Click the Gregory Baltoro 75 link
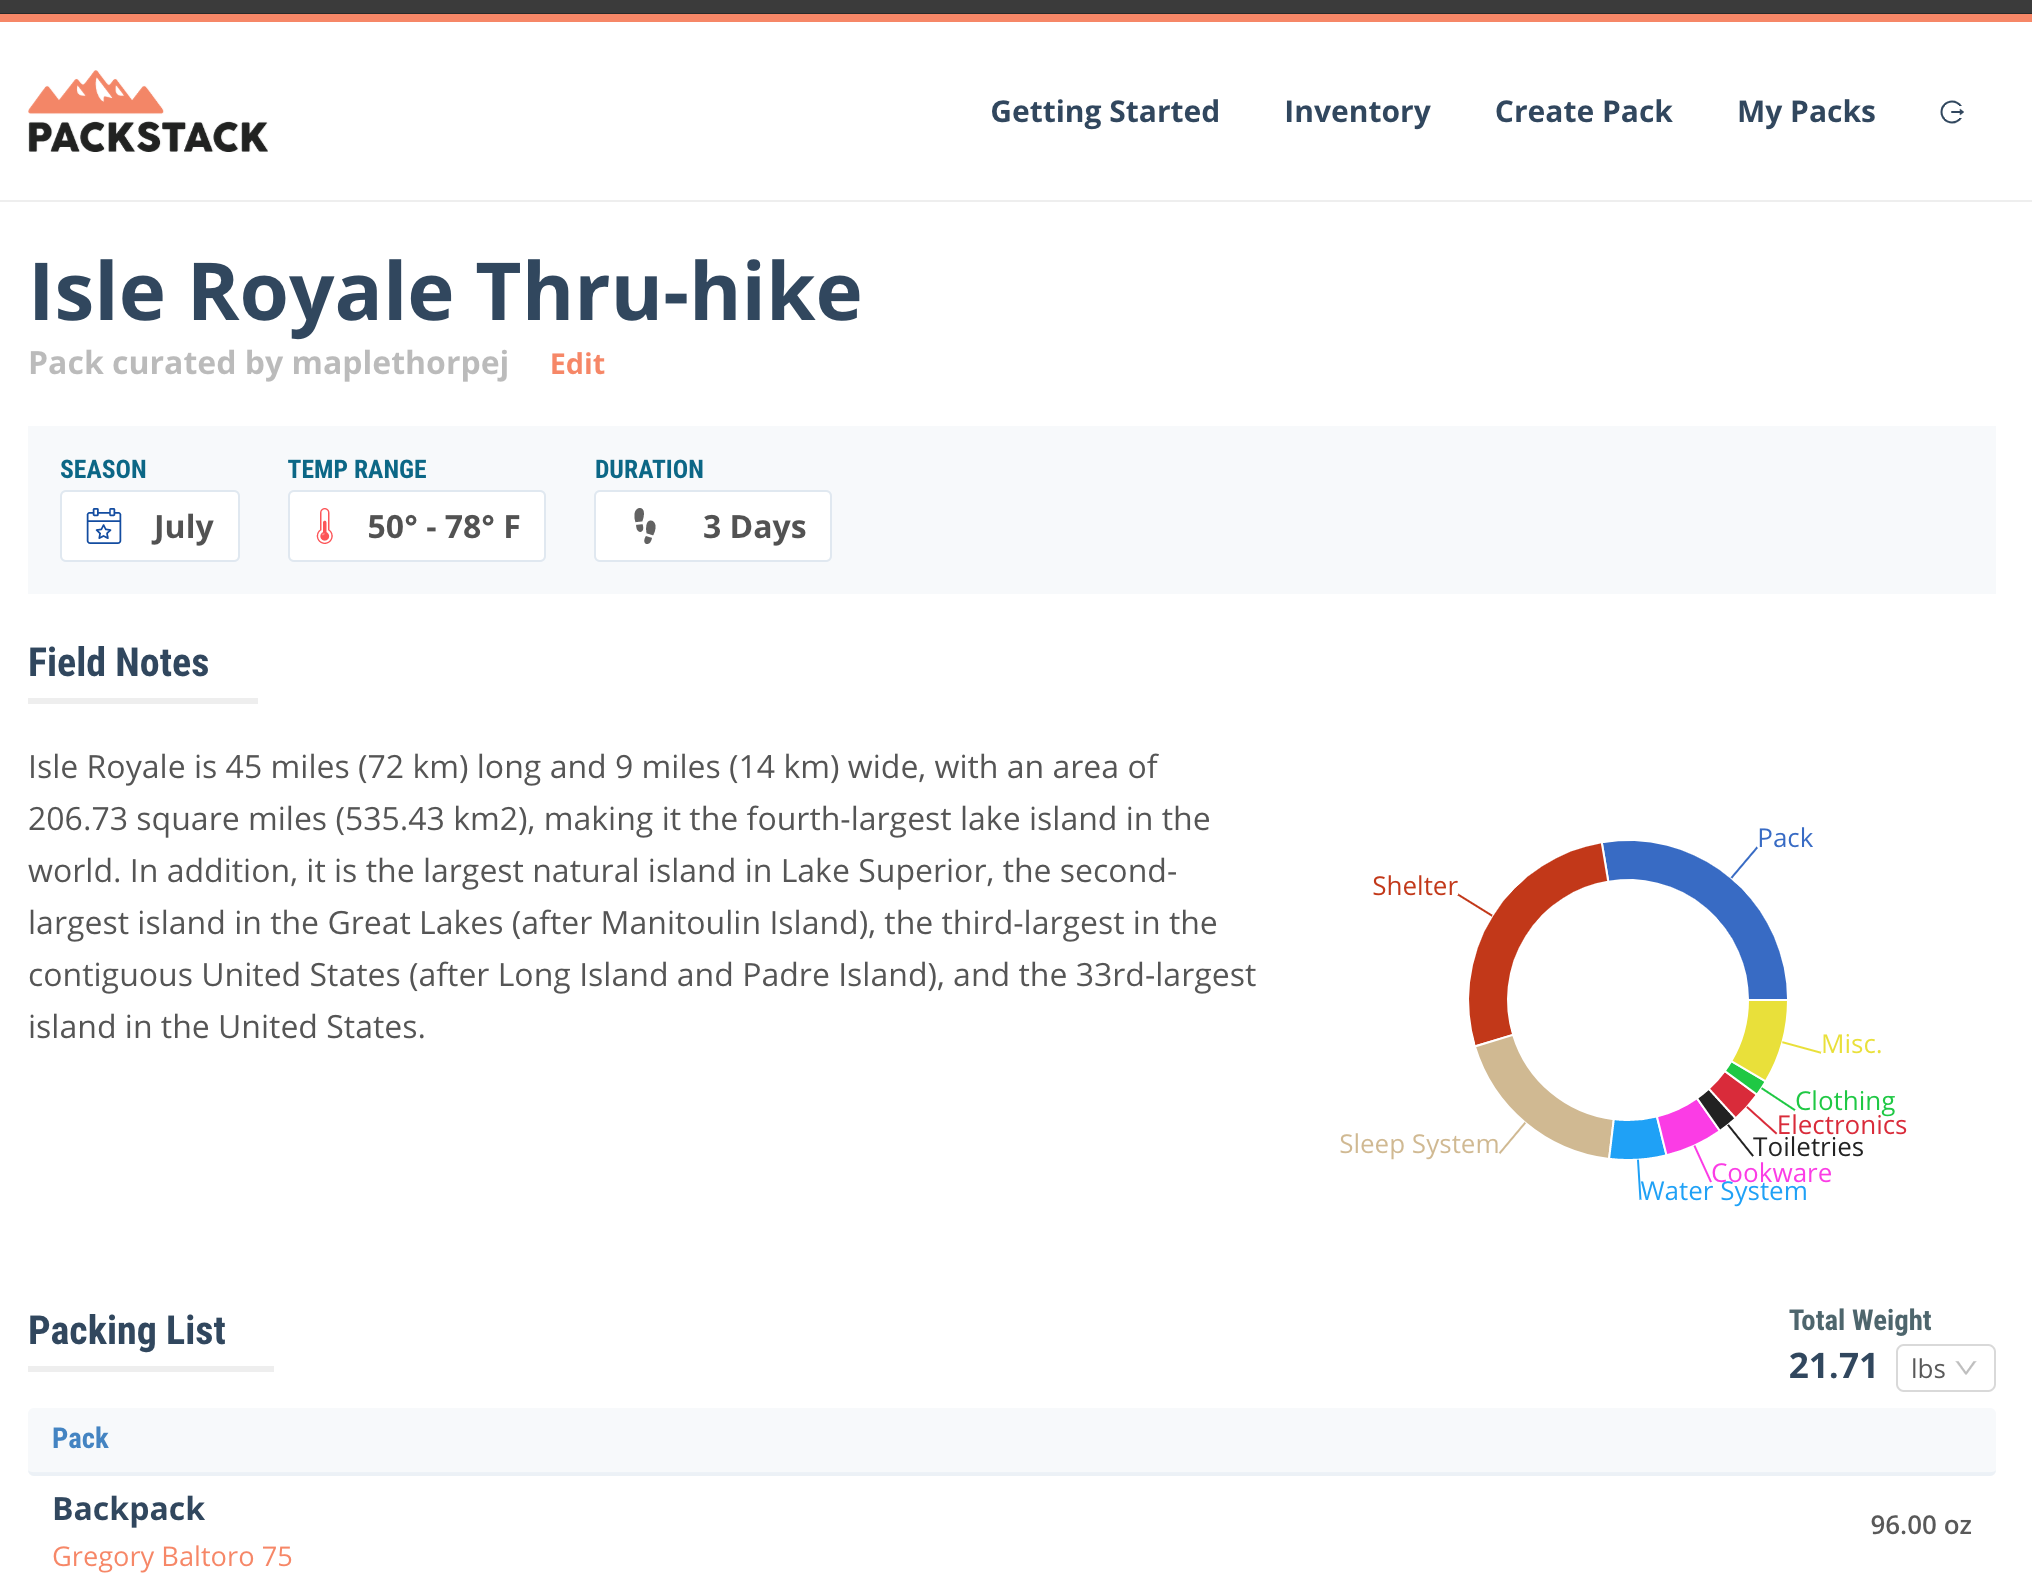The height and width of the screenshot is (1590, 2032). pyautogui.click(x=172, y=1557)
